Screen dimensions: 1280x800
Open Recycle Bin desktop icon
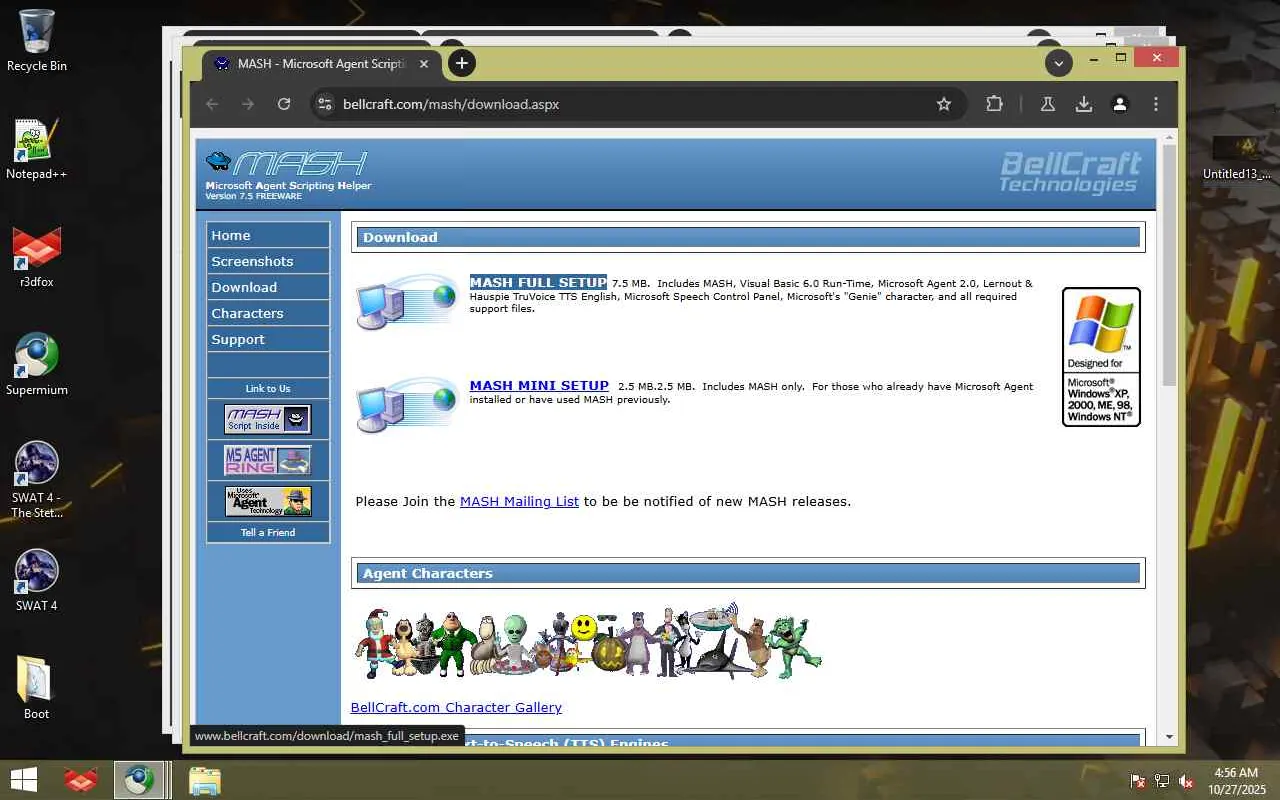click(37, 41)
